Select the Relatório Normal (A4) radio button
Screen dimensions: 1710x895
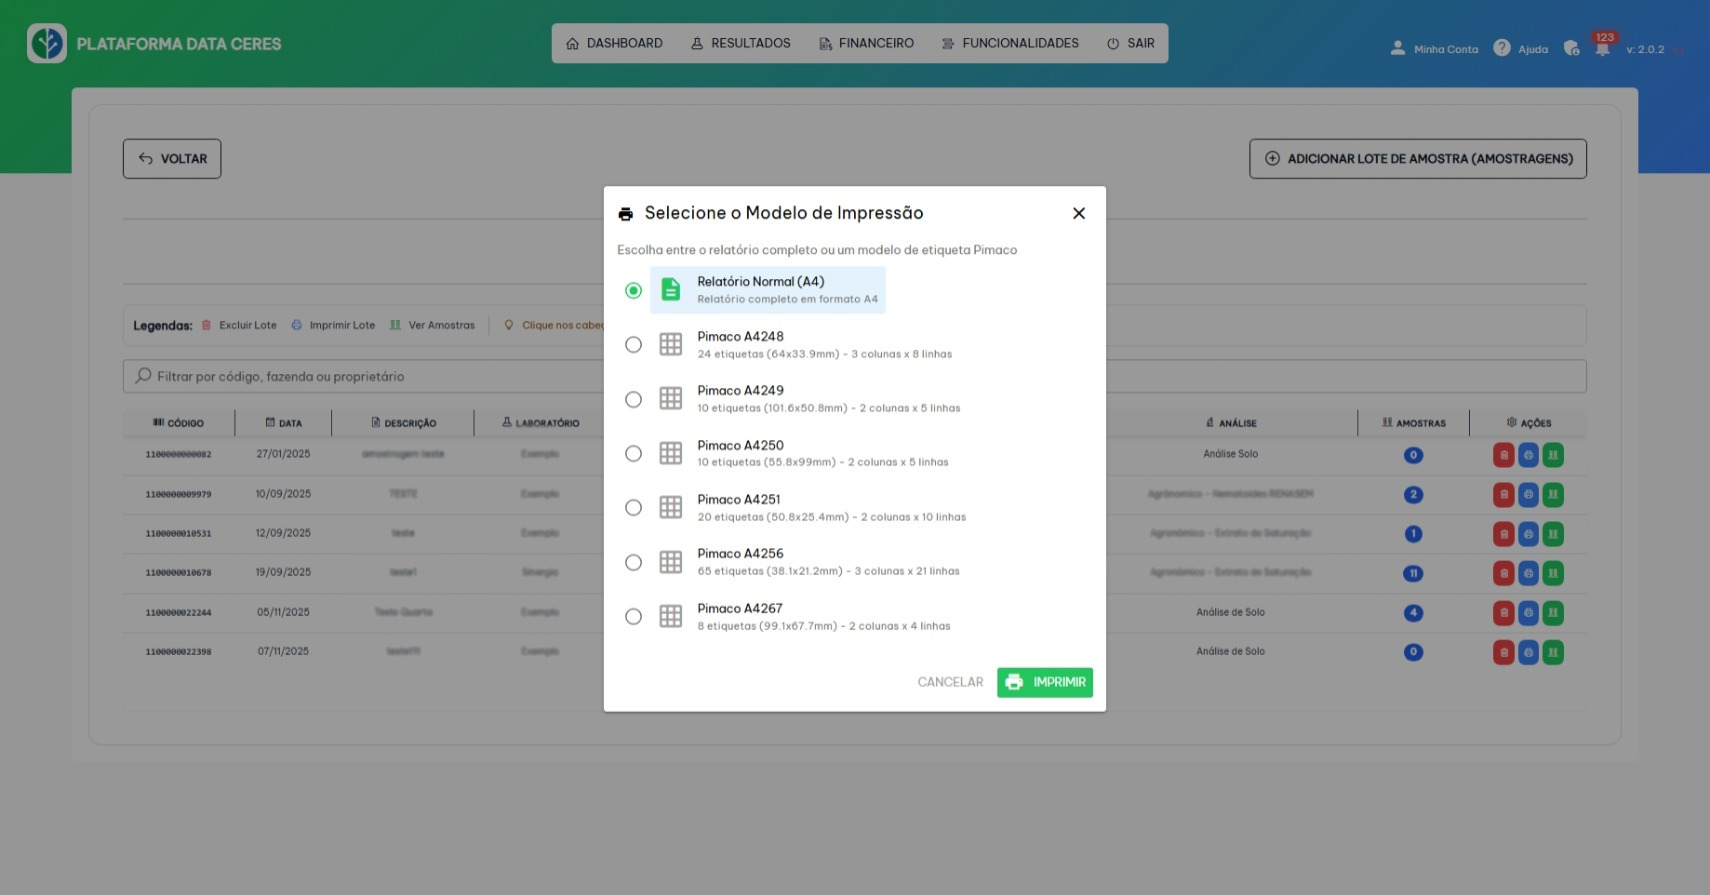[x=633, y=290]
